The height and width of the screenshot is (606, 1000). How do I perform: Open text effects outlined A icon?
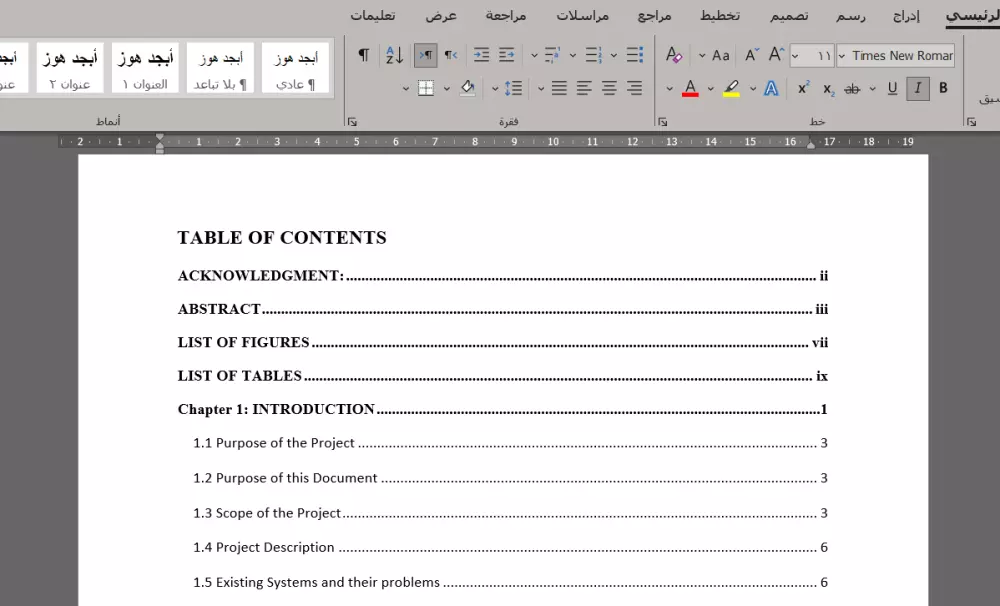[x=771, y=89]
